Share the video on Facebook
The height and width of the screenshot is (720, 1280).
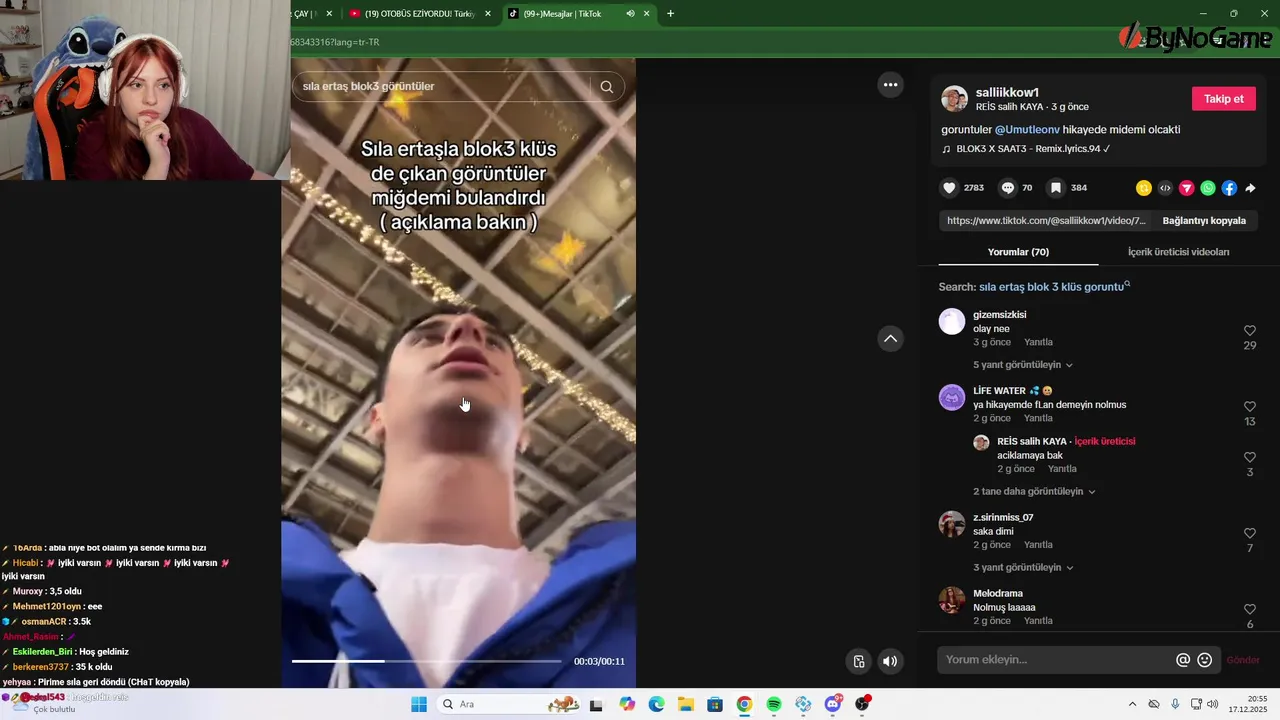pos(1229,188)
